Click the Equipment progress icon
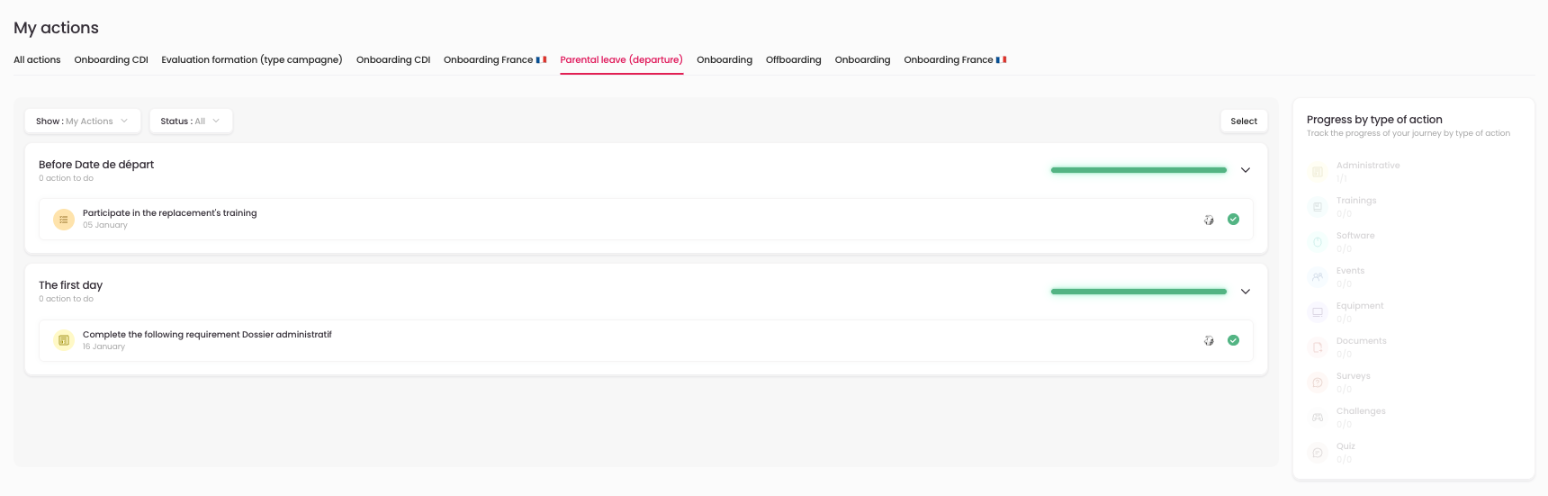 click(1318, 312)
